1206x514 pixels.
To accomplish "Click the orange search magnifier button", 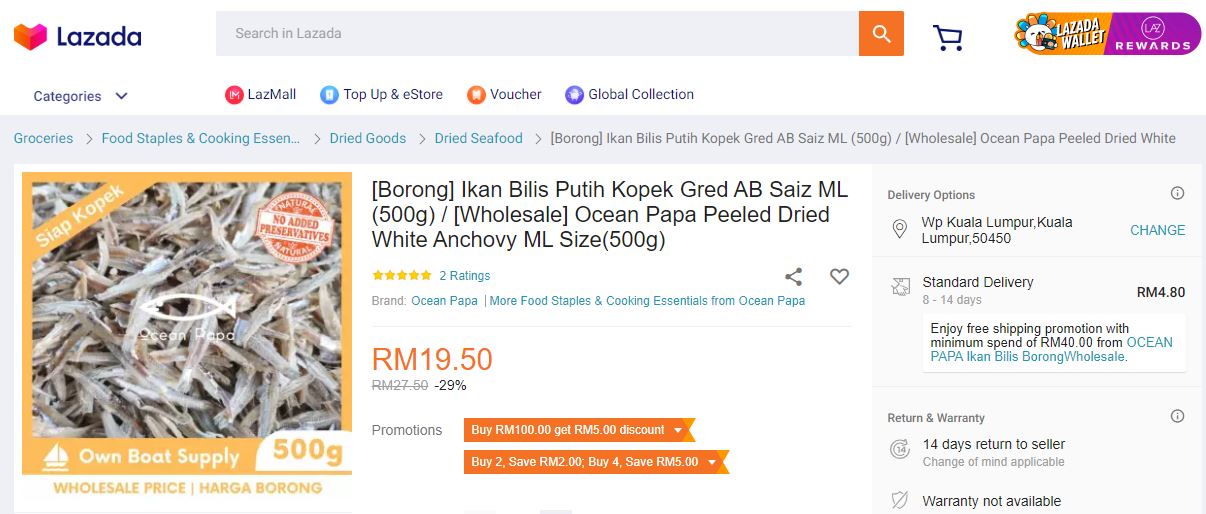I will click(881, 34).
